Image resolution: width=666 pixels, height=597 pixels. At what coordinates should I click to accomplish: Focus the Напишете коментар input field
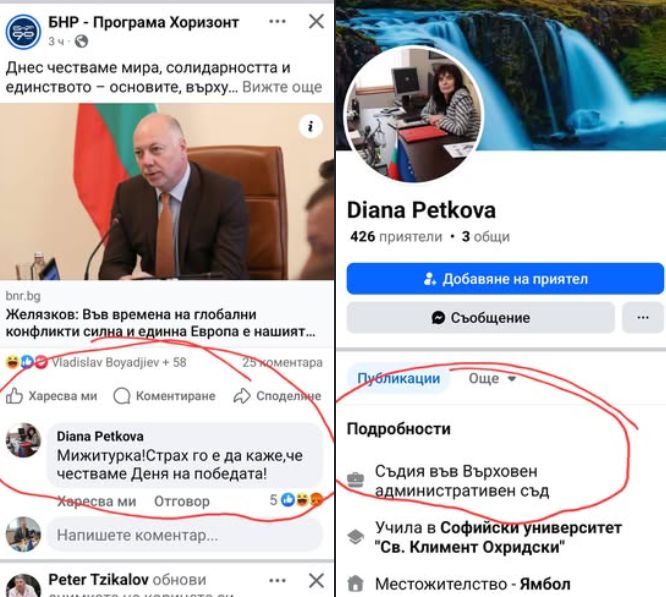(x=184, y=535)
